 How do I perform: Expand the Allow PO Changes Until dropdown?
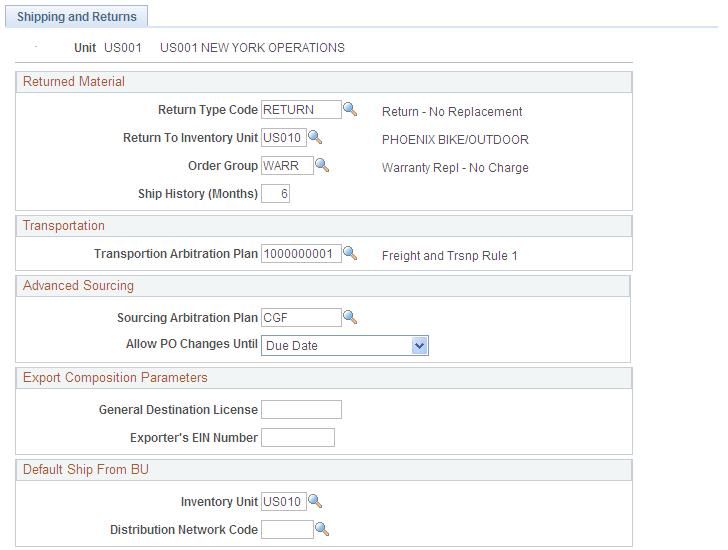419,346
